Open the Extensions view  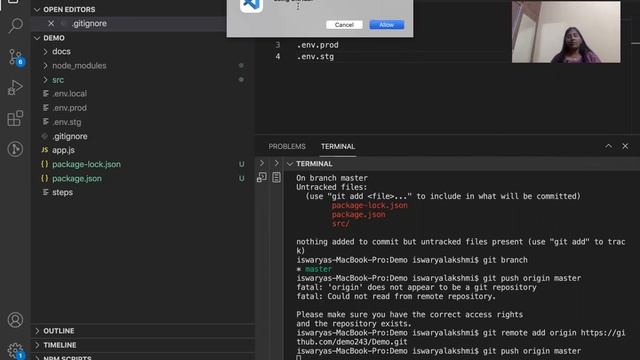point(15,118)
